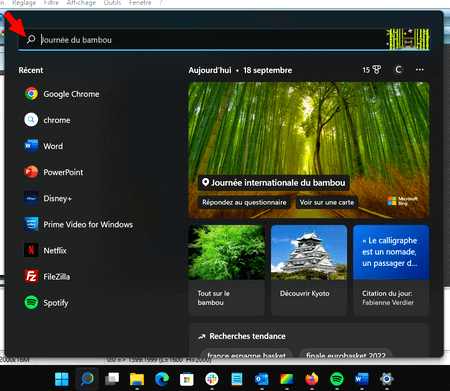The height and width of the screenshot is (391, 450).
Task: Launch Netflix from recent list
Action: click(x=46, y=250)
